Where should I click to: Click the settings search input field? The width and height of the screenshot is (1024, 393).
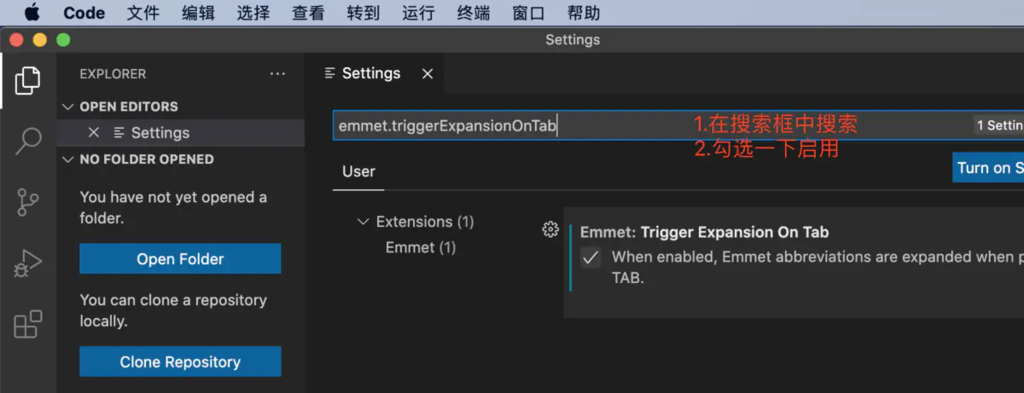[x=653, y=125]
